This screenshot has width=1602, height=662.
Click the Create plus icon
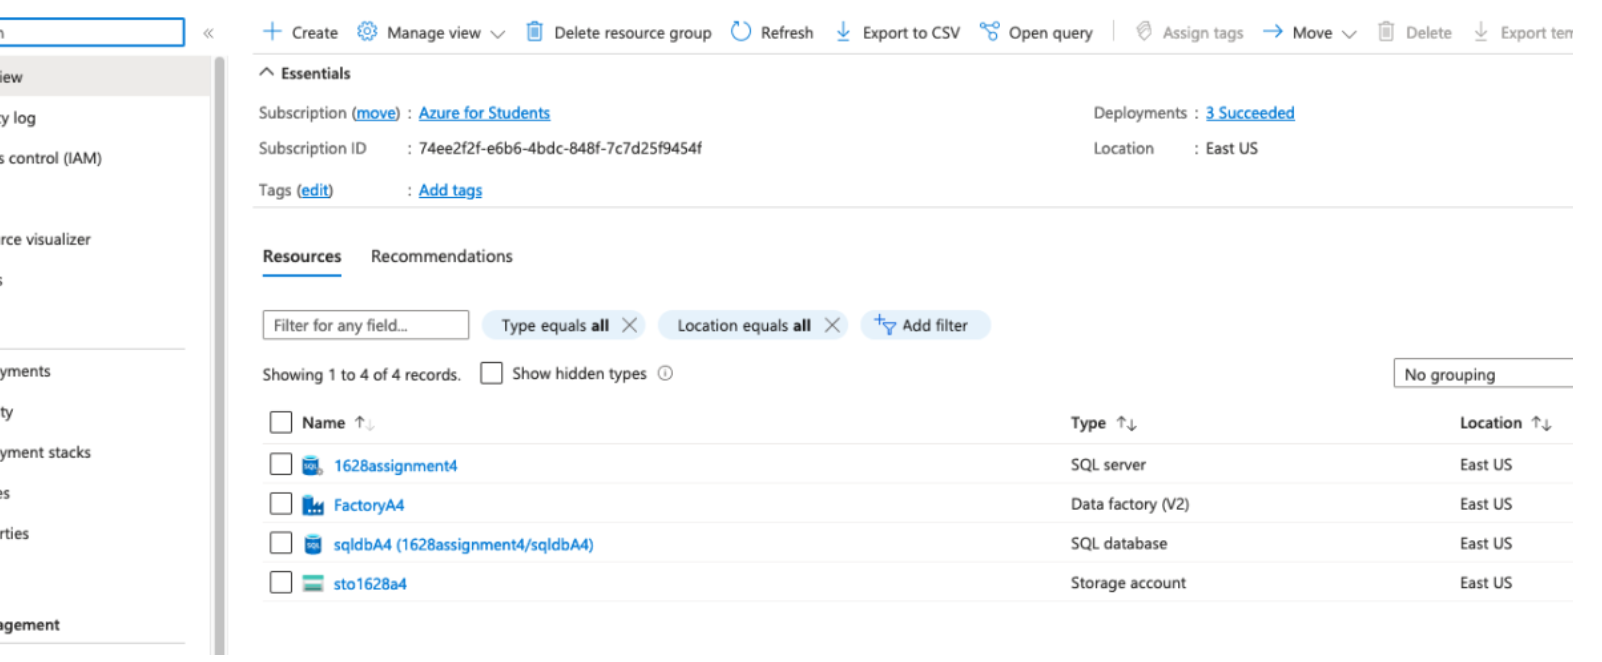coord(271,32)
